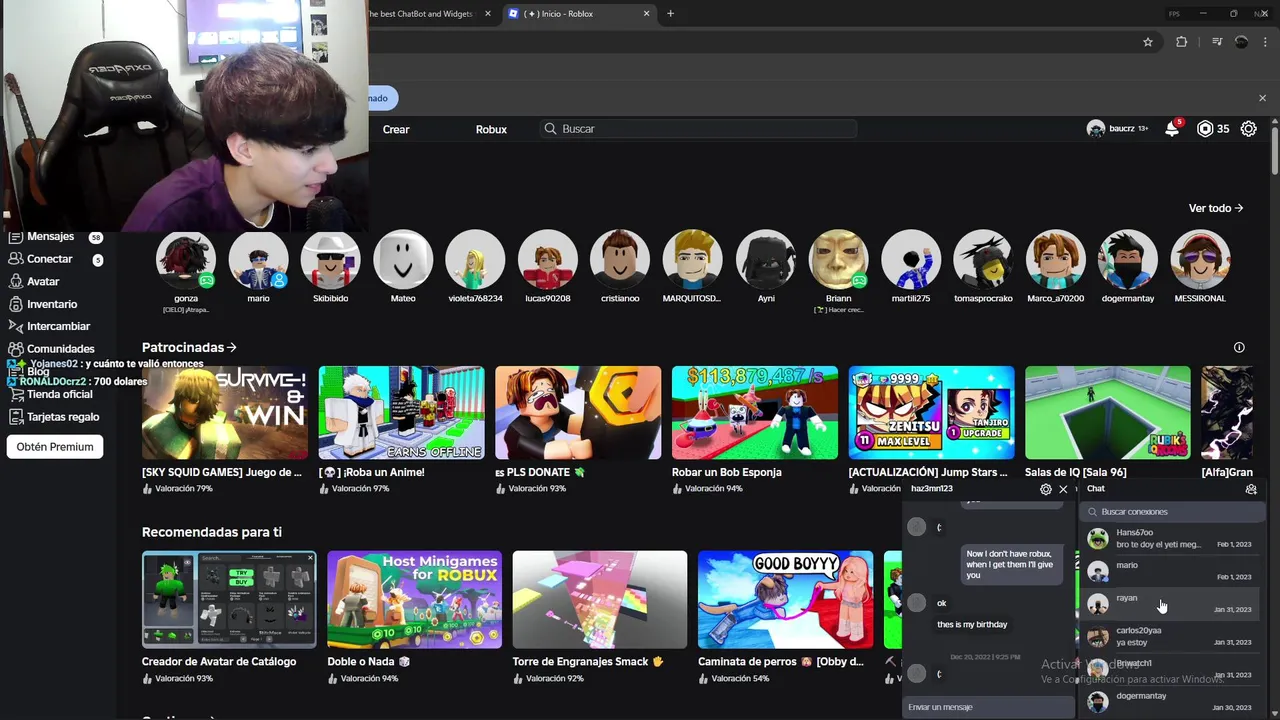The height and width of the screenshot is (720, 1280).
Task: Open the Roblox notifications bell
Action: tap(1172, 129)
